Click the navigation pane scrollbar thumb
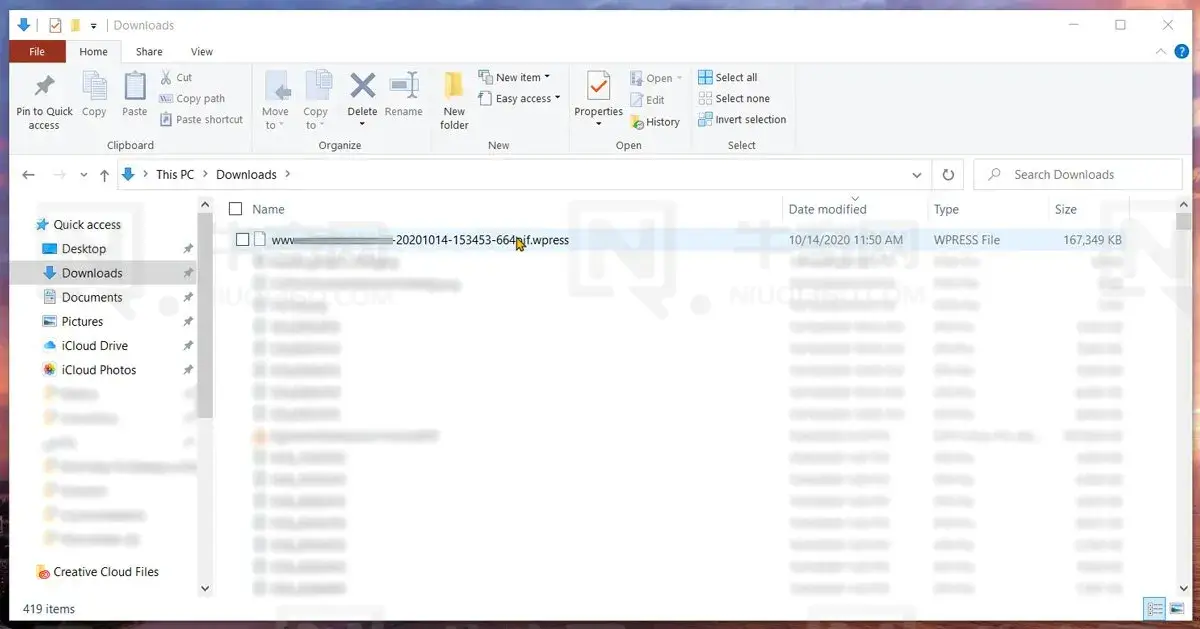Viewport: 1200px width, 629px height. (x=205, y=316)
